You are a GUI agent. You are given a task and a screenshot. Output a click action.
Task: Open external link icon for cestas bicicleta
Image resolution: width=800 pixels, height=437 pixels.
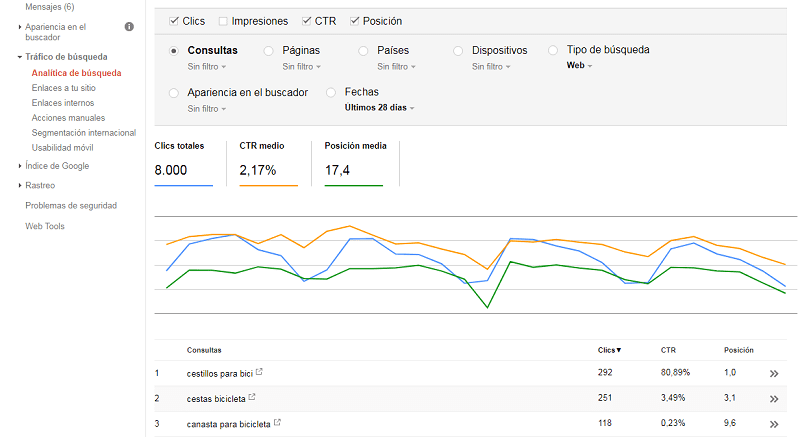(x=253, y=398)
